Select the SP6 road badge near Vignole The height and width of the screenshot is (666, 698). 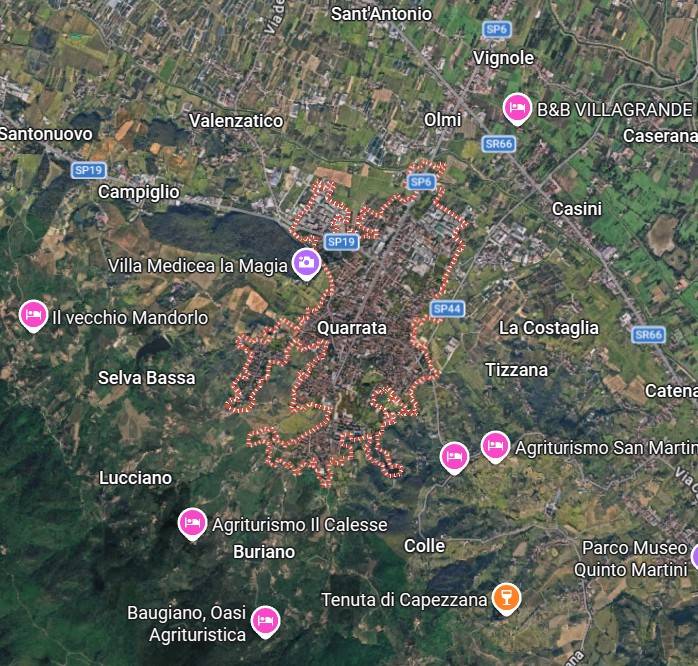click(x=496, y=30)
